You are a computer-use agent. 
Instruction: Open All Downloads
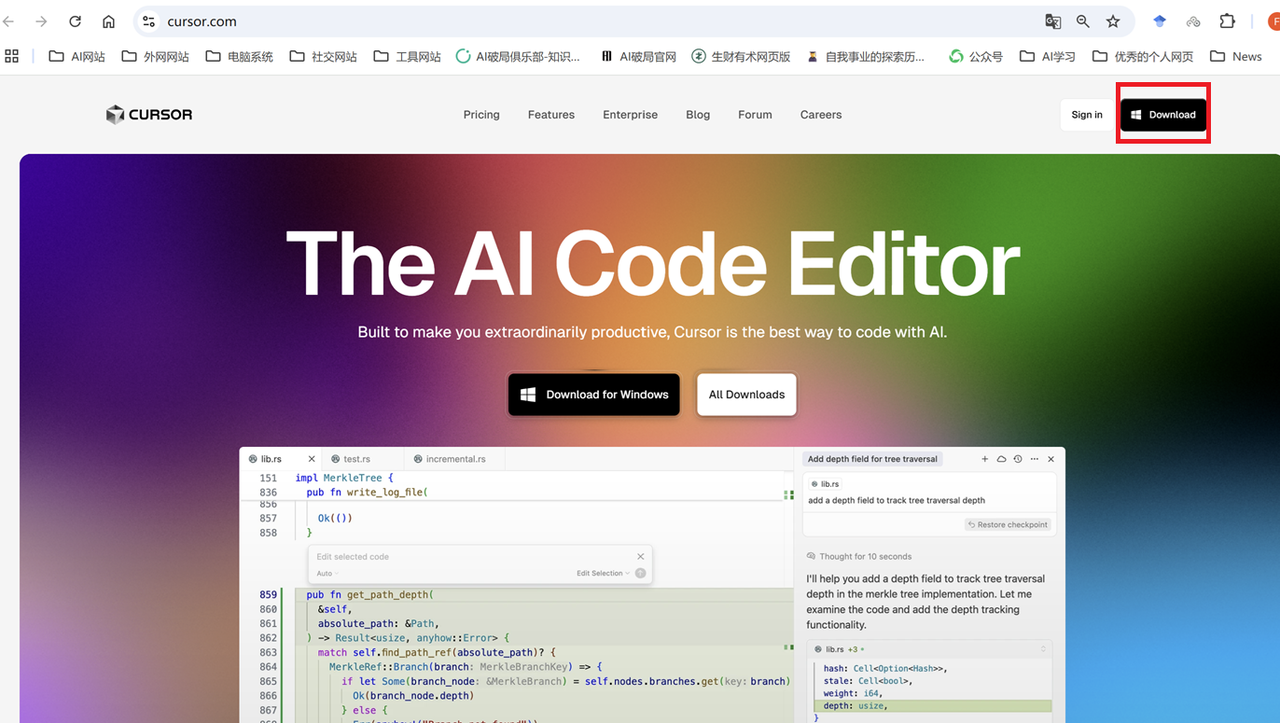pyautogui.click(x=747, y=395)
